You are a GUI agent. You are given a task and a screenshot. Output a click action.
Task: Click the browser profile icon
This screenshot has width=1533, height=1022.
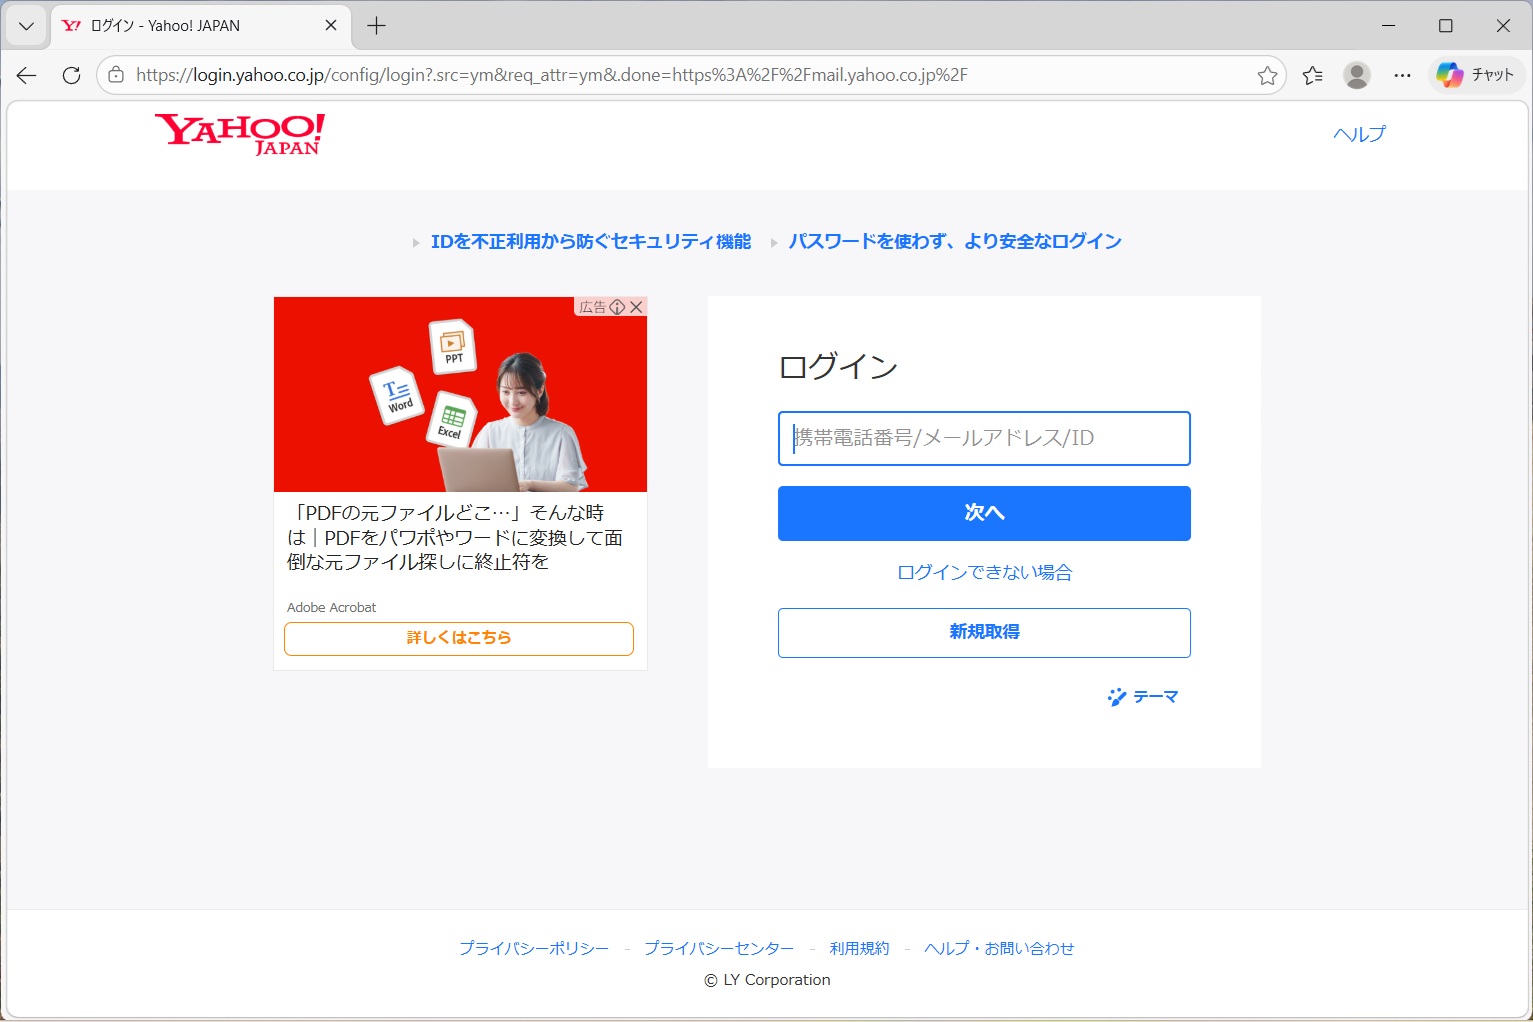(x=1356, y=74)
